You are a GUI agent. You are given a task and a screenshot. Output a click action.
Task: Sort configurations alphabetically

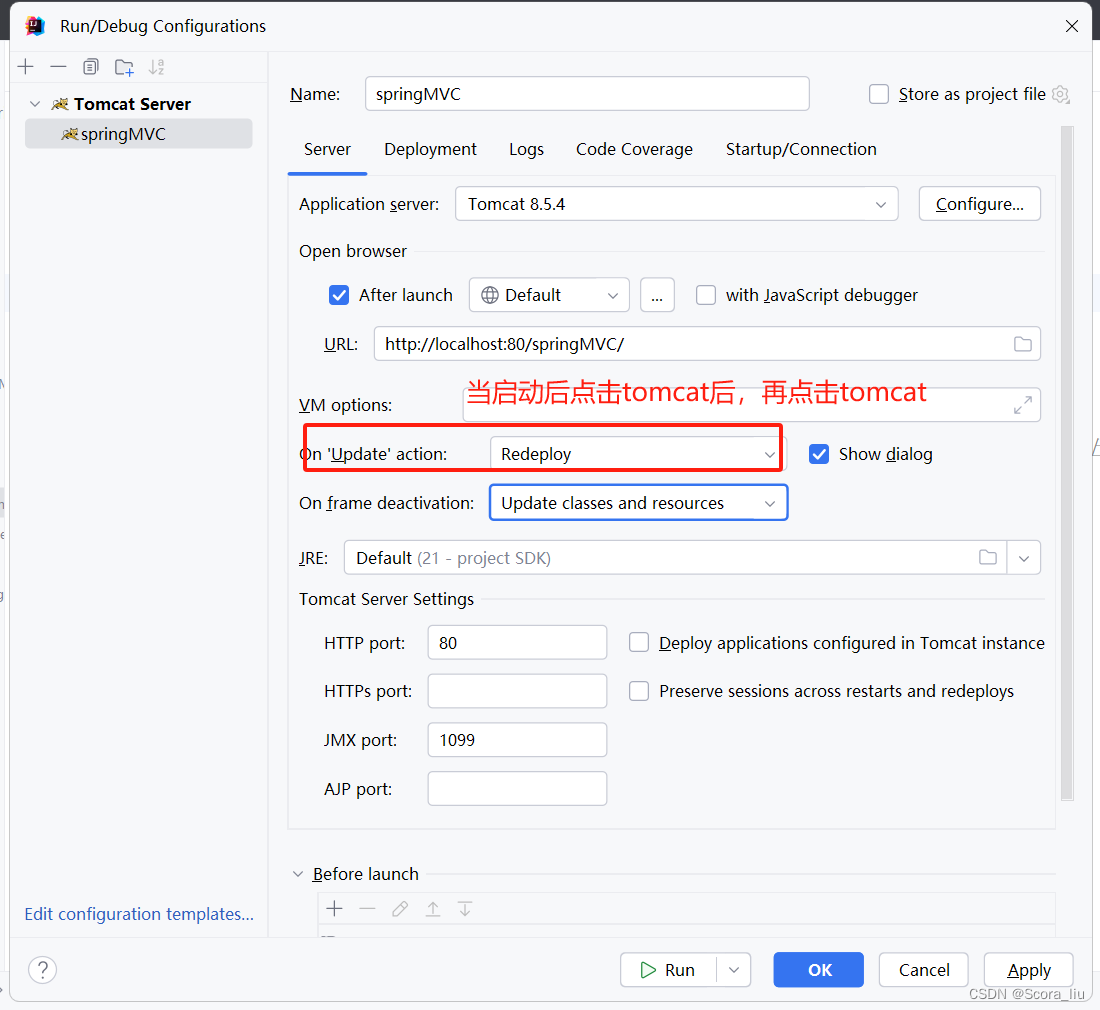point(156,67)
